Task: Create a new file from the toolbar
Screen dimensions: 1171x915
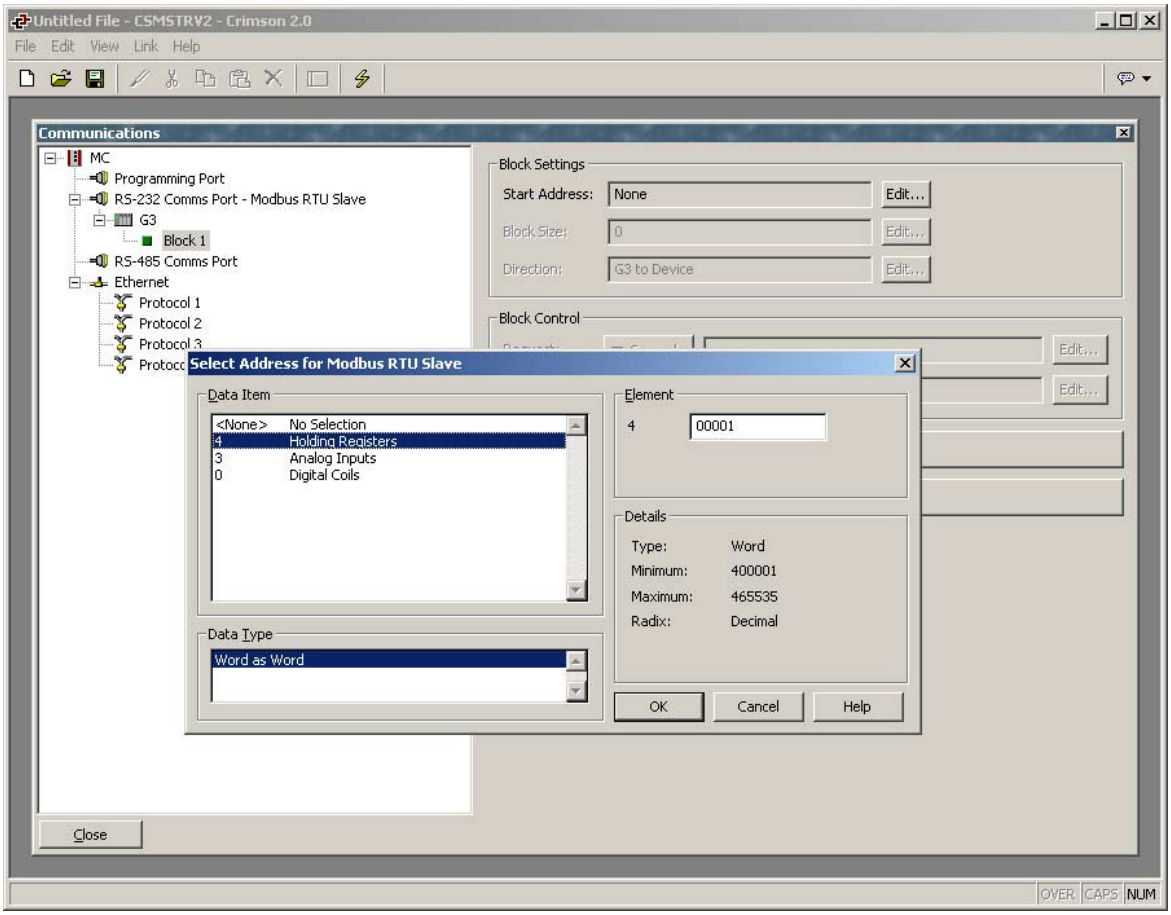Action: point(27,78)
